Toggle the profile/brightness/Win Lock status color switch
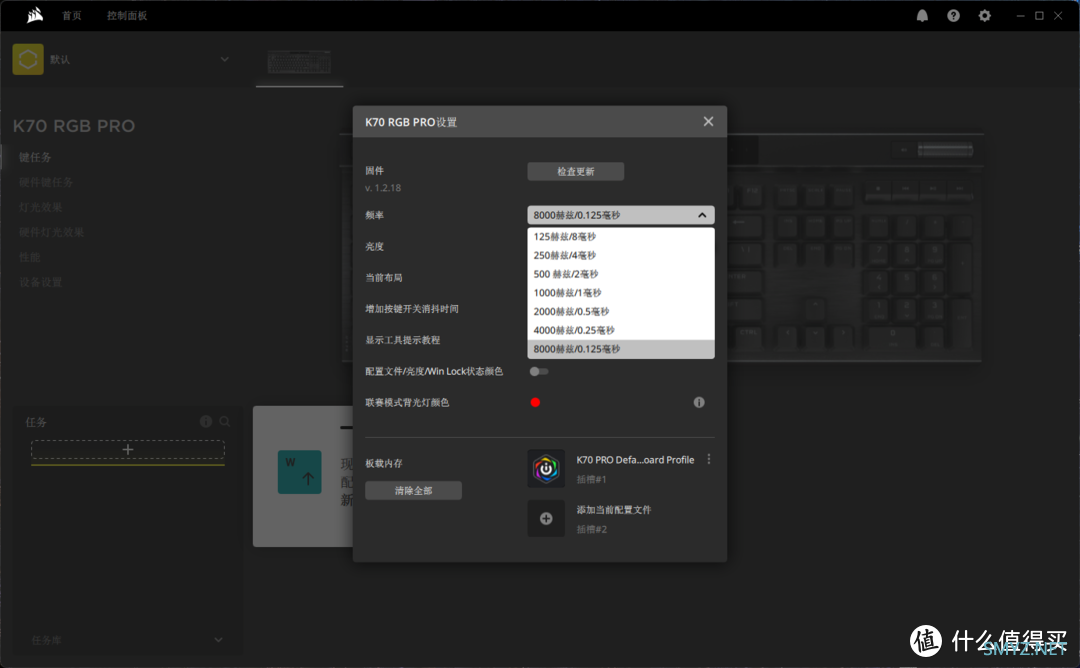Viewport: 1080px width, 668px height. pyautogui.click(x=539, y=371)
